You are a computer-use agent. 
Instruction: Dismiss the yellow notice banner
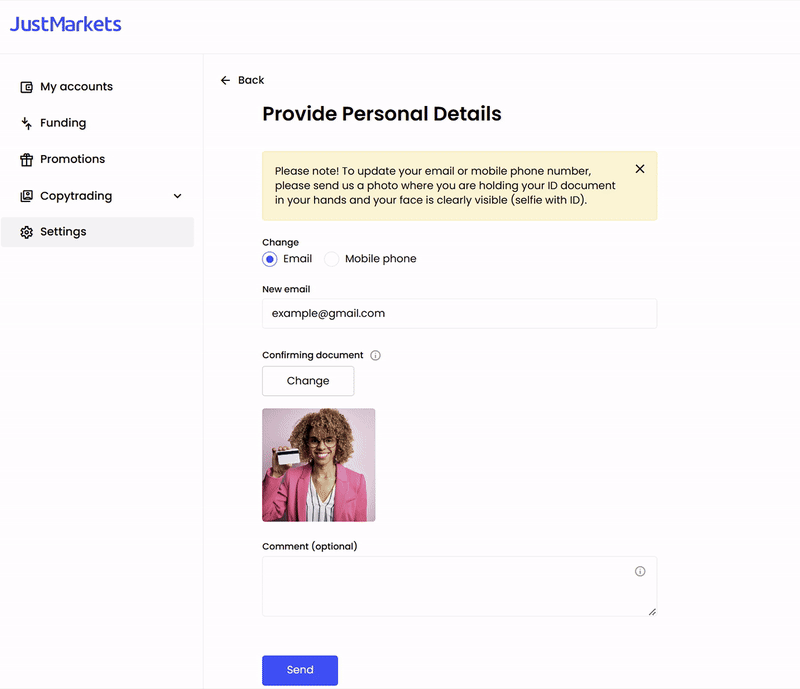[640, 169]
